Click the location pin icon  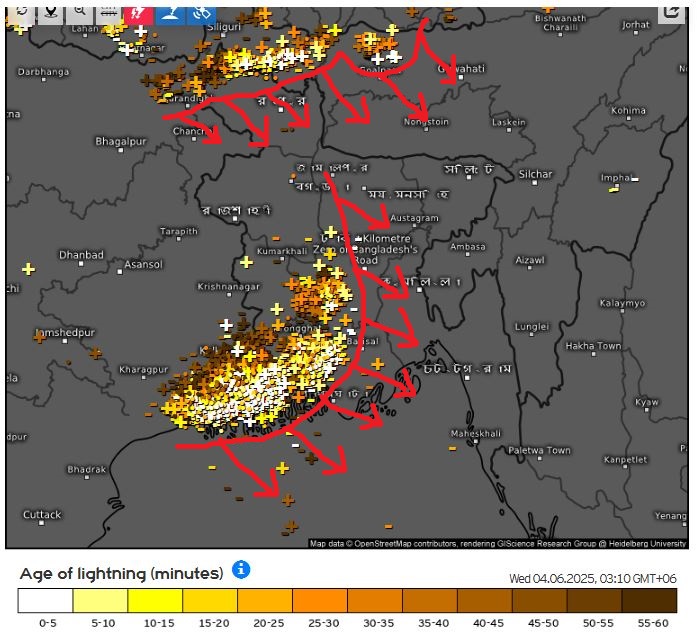pos(50,12)
